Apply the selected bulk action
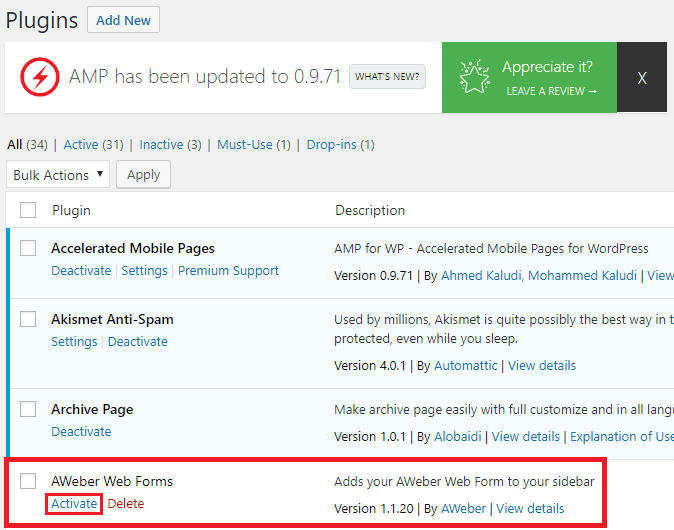The image size is (674, 530). [144, 175]
